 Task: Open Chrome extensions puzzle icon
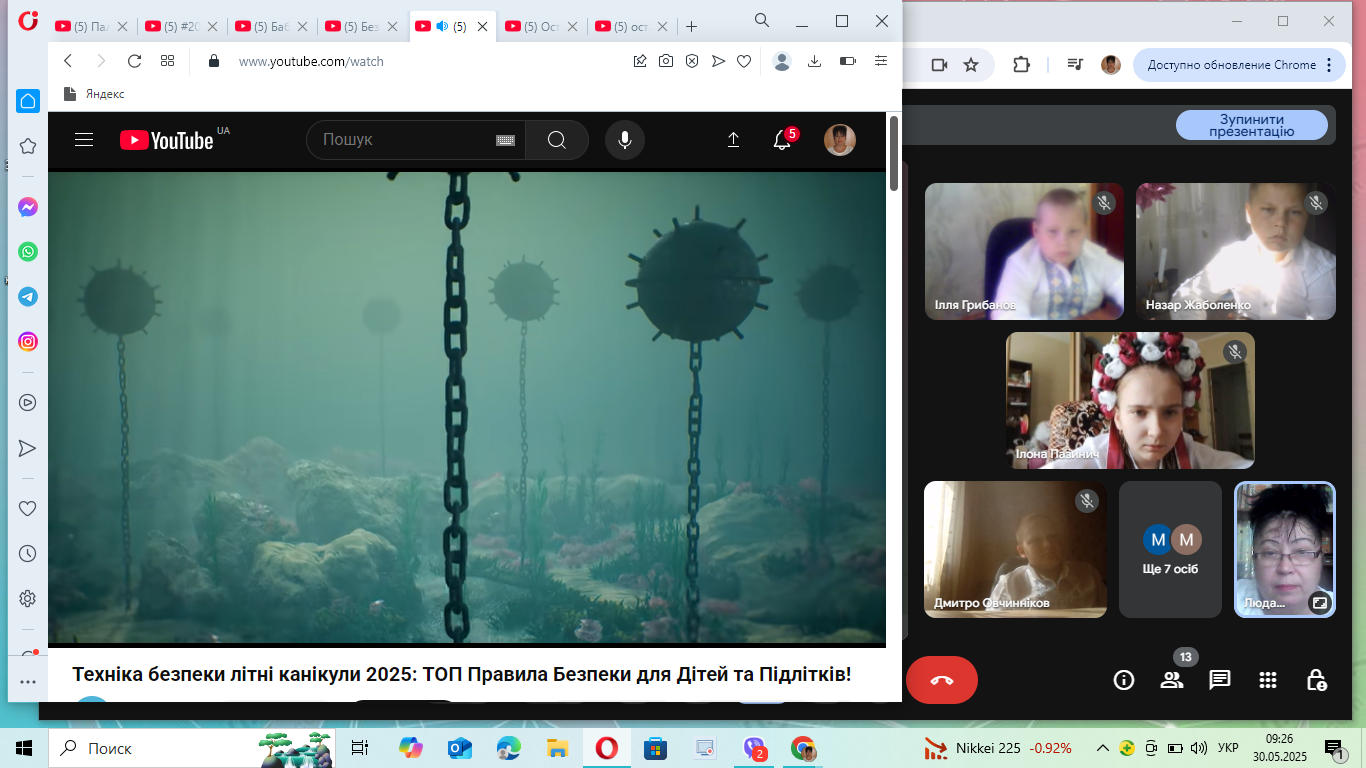point(1021,65)
